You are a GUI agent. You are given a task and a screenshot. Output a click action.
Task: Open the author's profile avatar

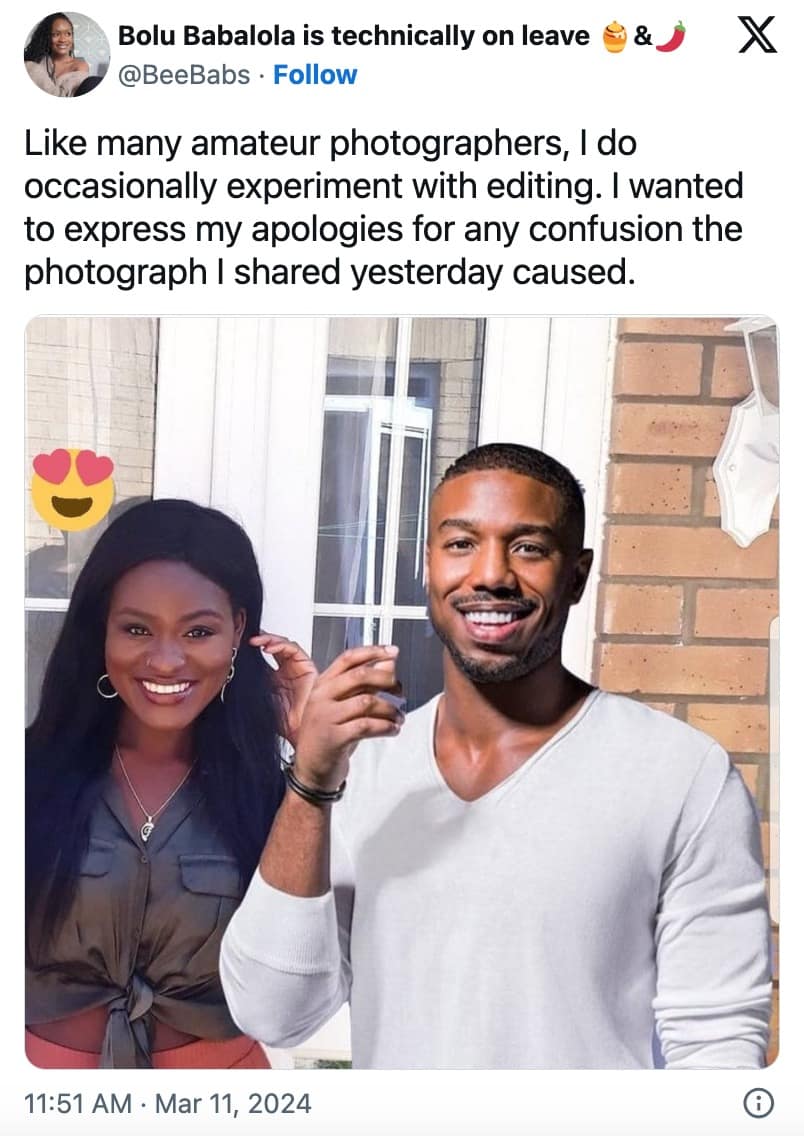(67, 54)
